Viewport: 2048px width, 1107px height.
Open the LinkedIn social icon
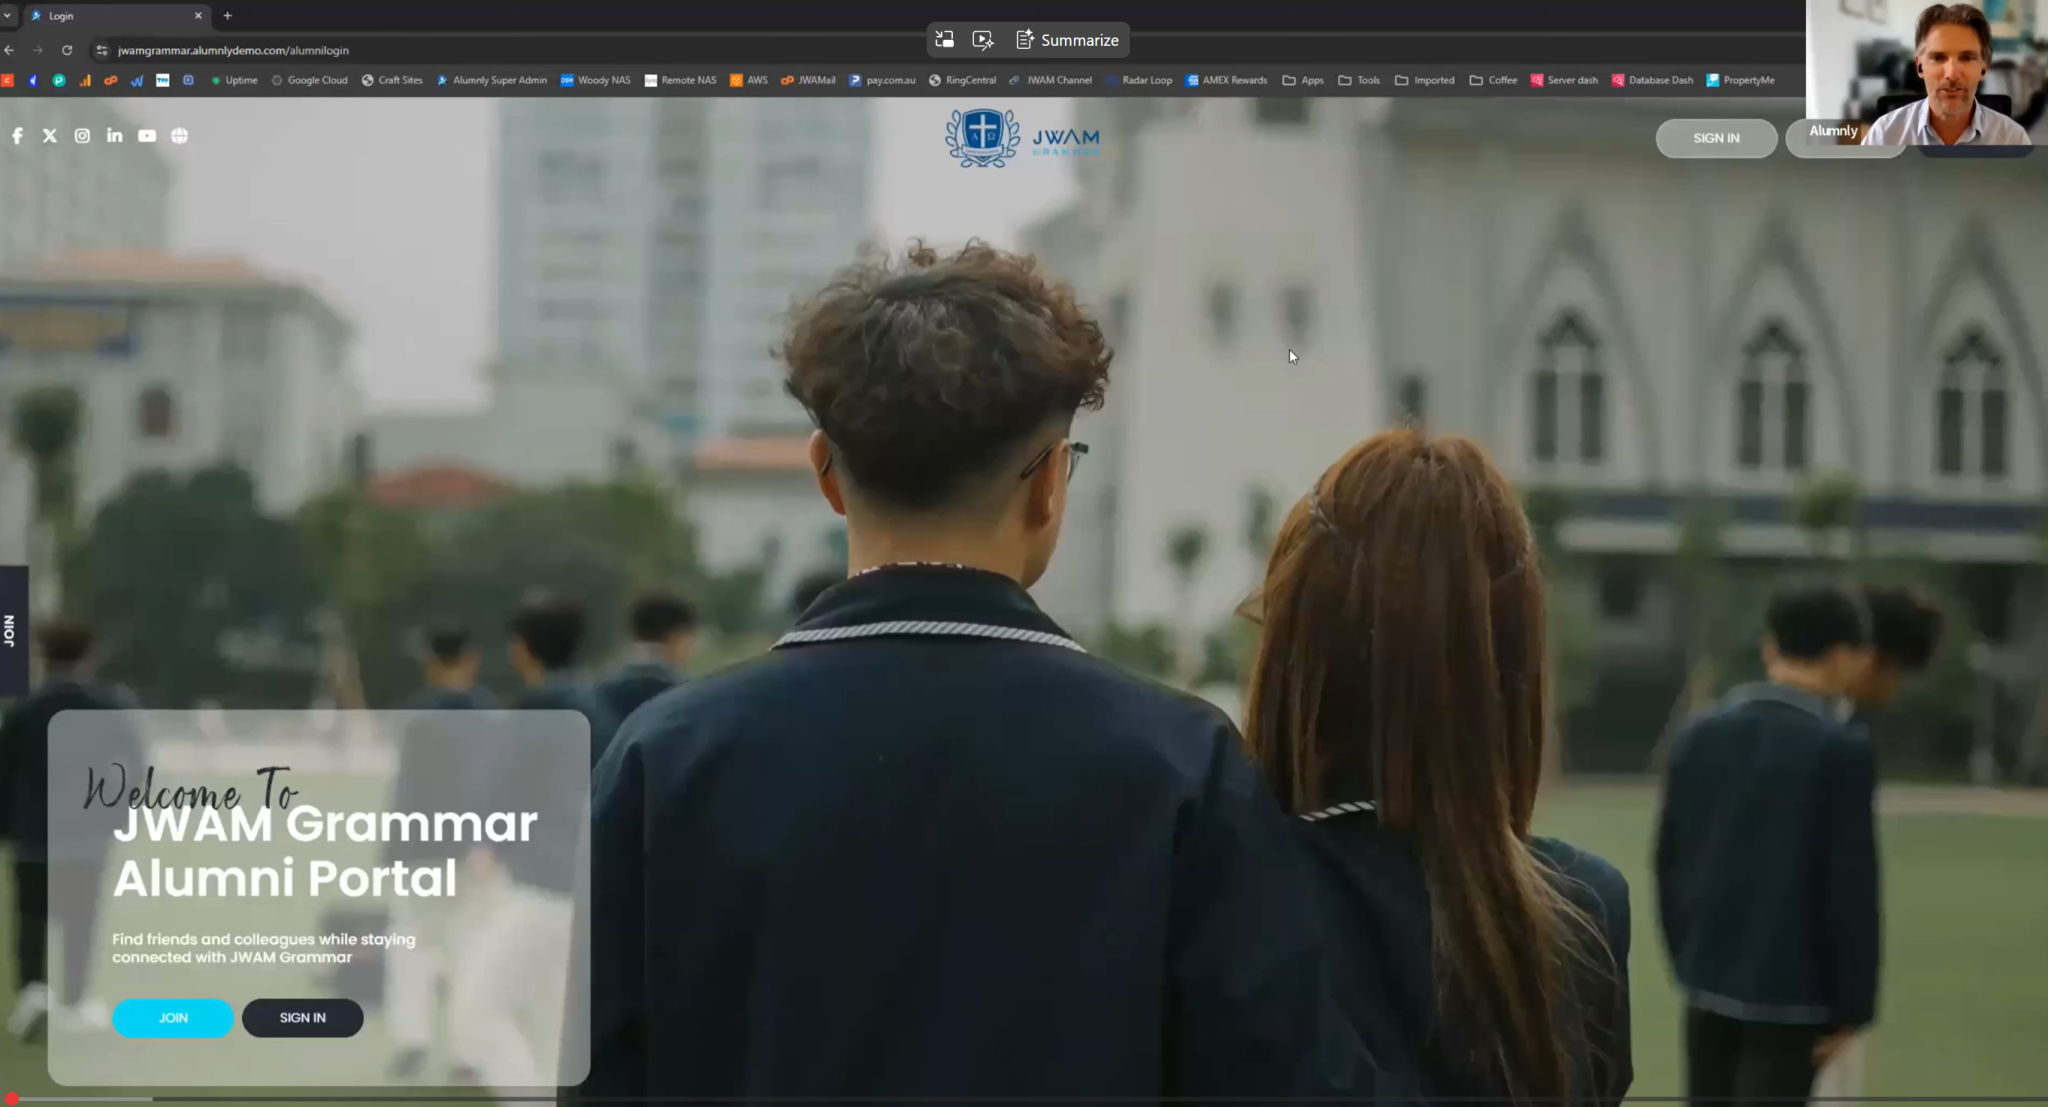pyautogui.click(x=115, y=136)
